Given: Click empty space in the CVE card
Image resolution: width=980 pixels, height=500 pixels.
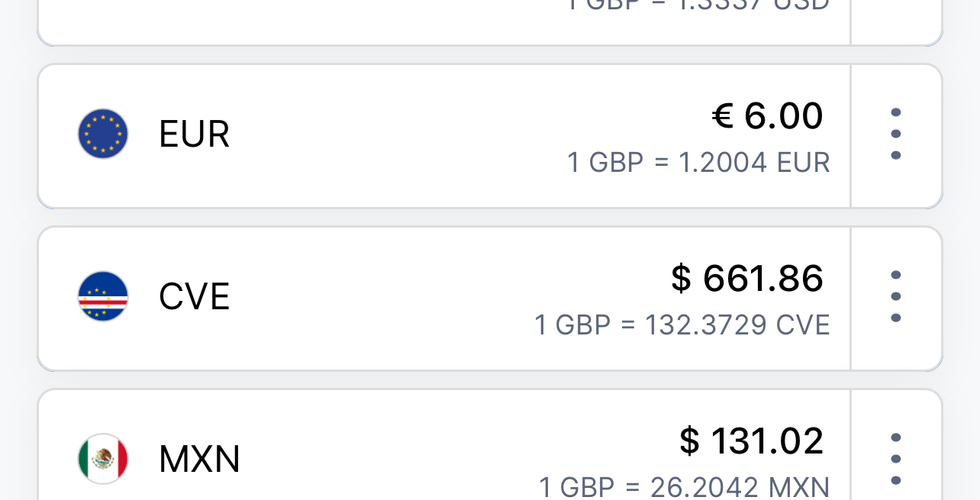Looking at the screenshot, I should [400, 297].
